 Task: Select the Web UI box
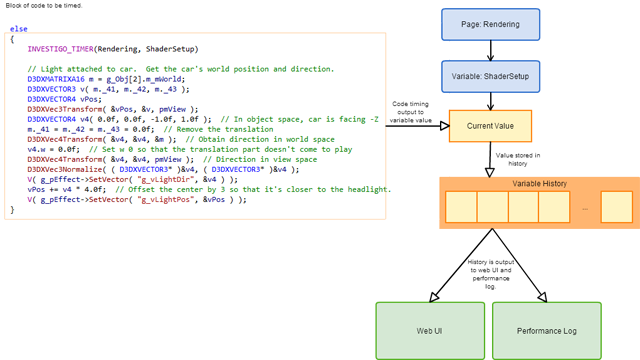tap(430, 331)
